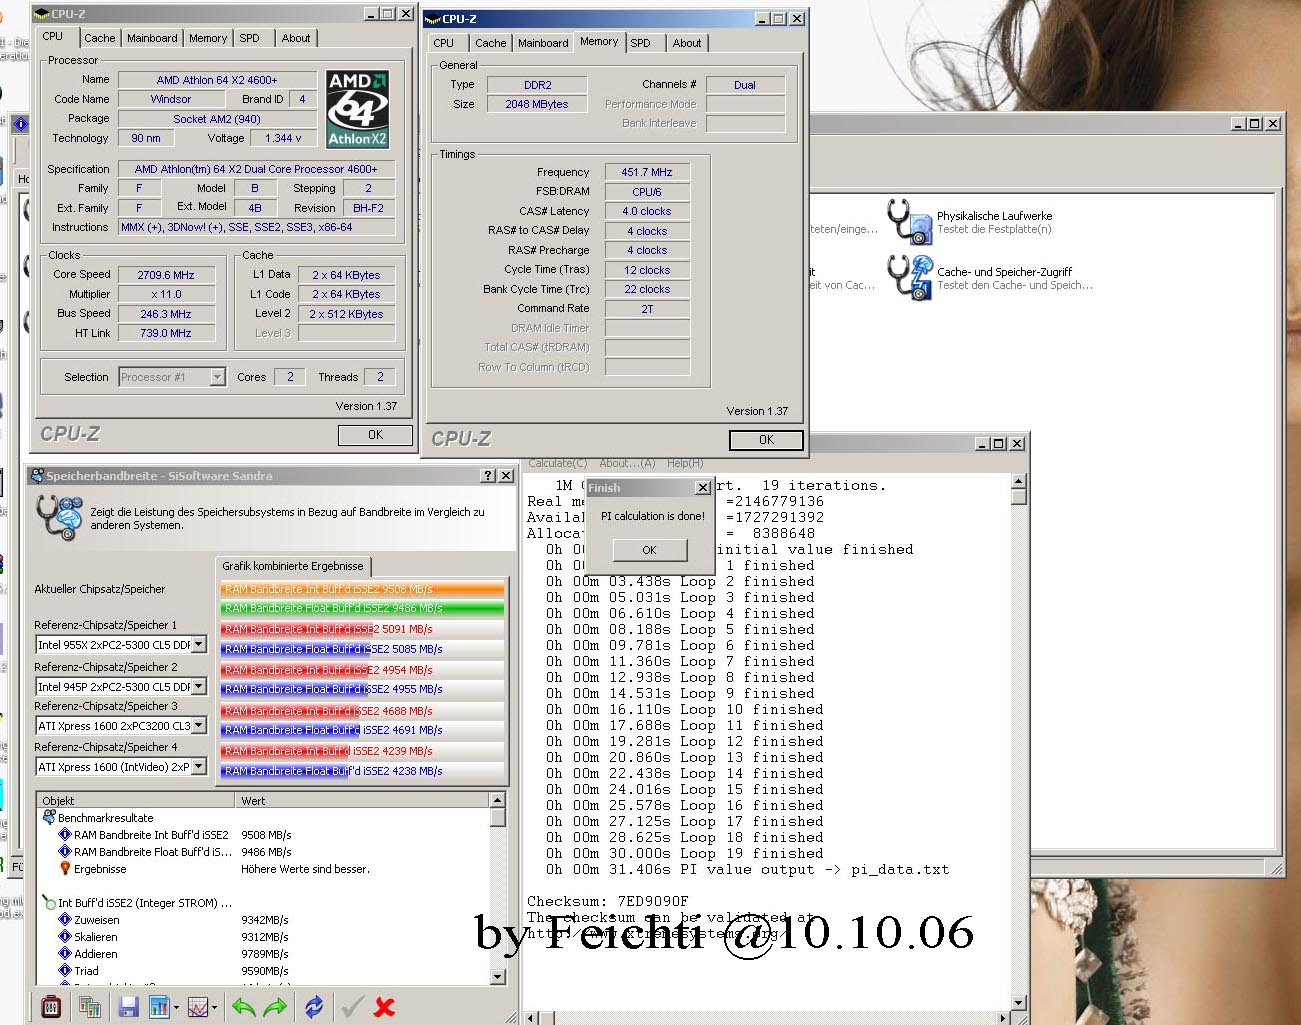Click the grey checkmark icon in Sandra
Image resolution: width=1301 pixels, height=1025 pixels.
point(351,1007)
